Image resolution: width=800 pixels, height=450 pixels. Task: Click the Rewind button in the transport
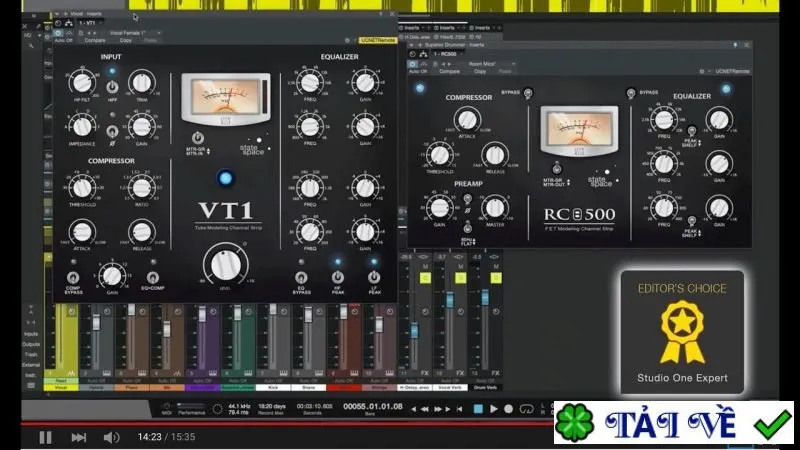pyautogui.click(x=424, y=409)
